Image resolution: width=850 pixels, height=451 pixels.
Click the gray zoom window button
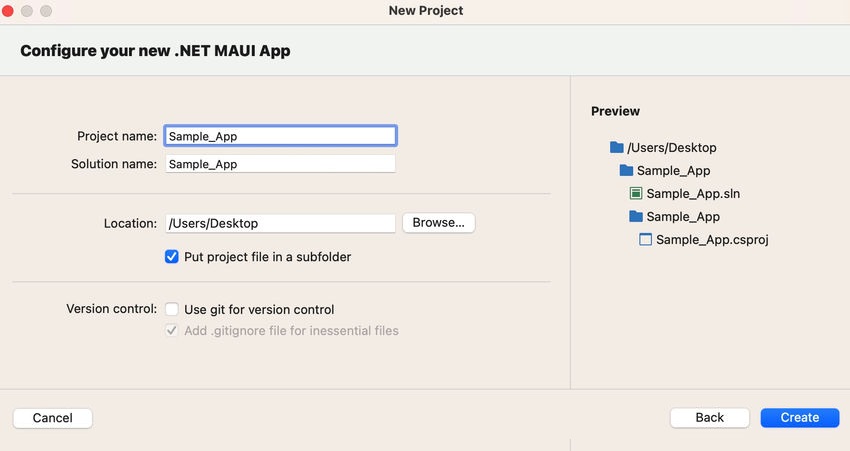46,10
